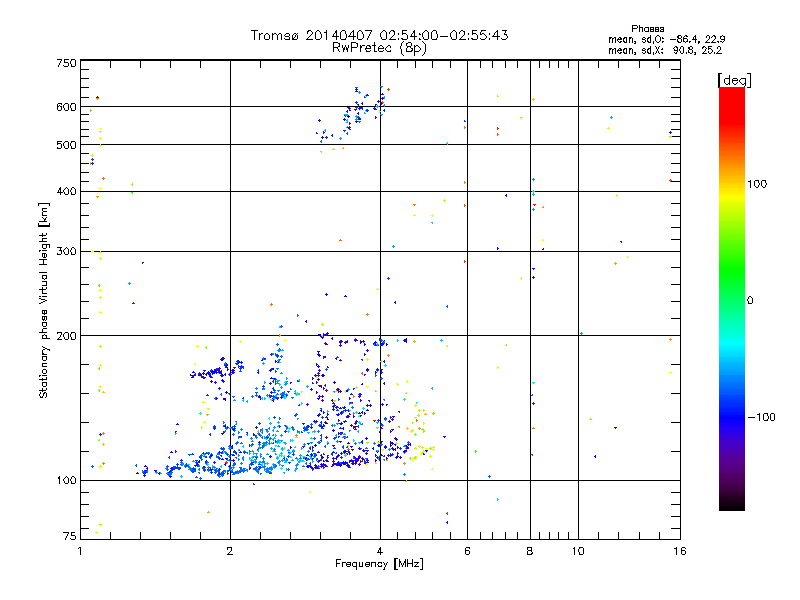The image size is (800, 600).
Task: Click the 'Frequency [MHz]' axis label
Action: (x=379, y=564)
